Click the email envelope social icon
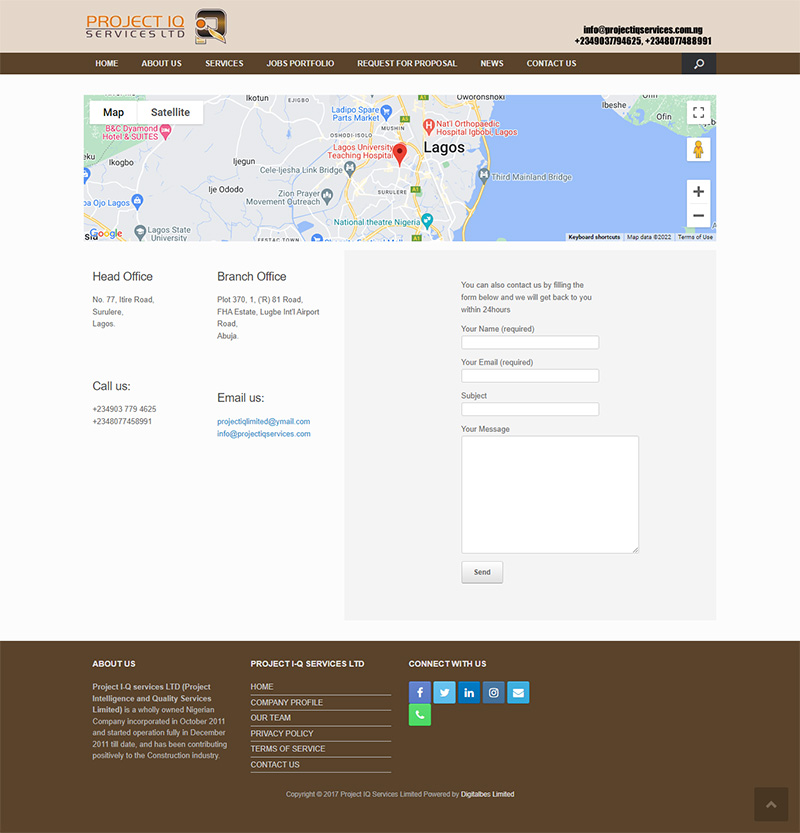The width and height of the screenshot is (800, 833). [x=518, y=693]
